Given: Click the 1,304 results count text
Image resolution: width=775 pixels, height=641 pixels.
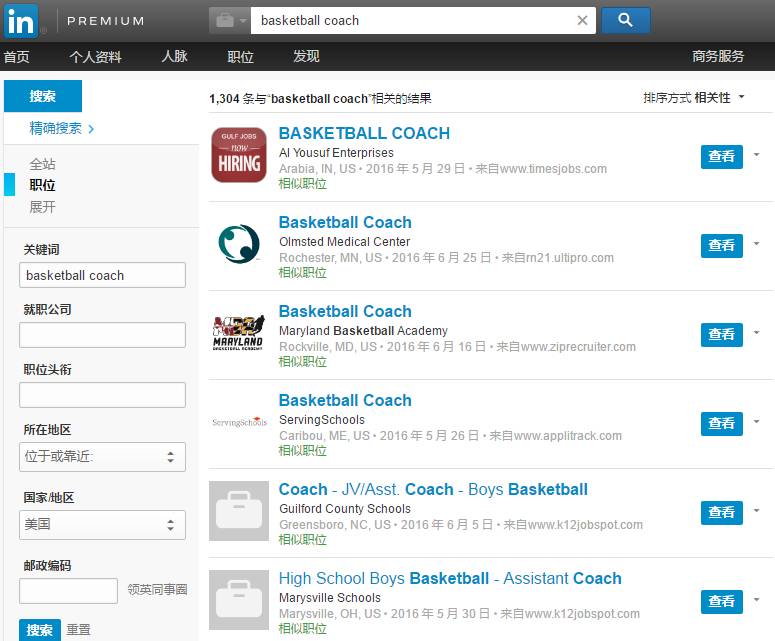Looking at the screenshot, I should tap(320, 98).
